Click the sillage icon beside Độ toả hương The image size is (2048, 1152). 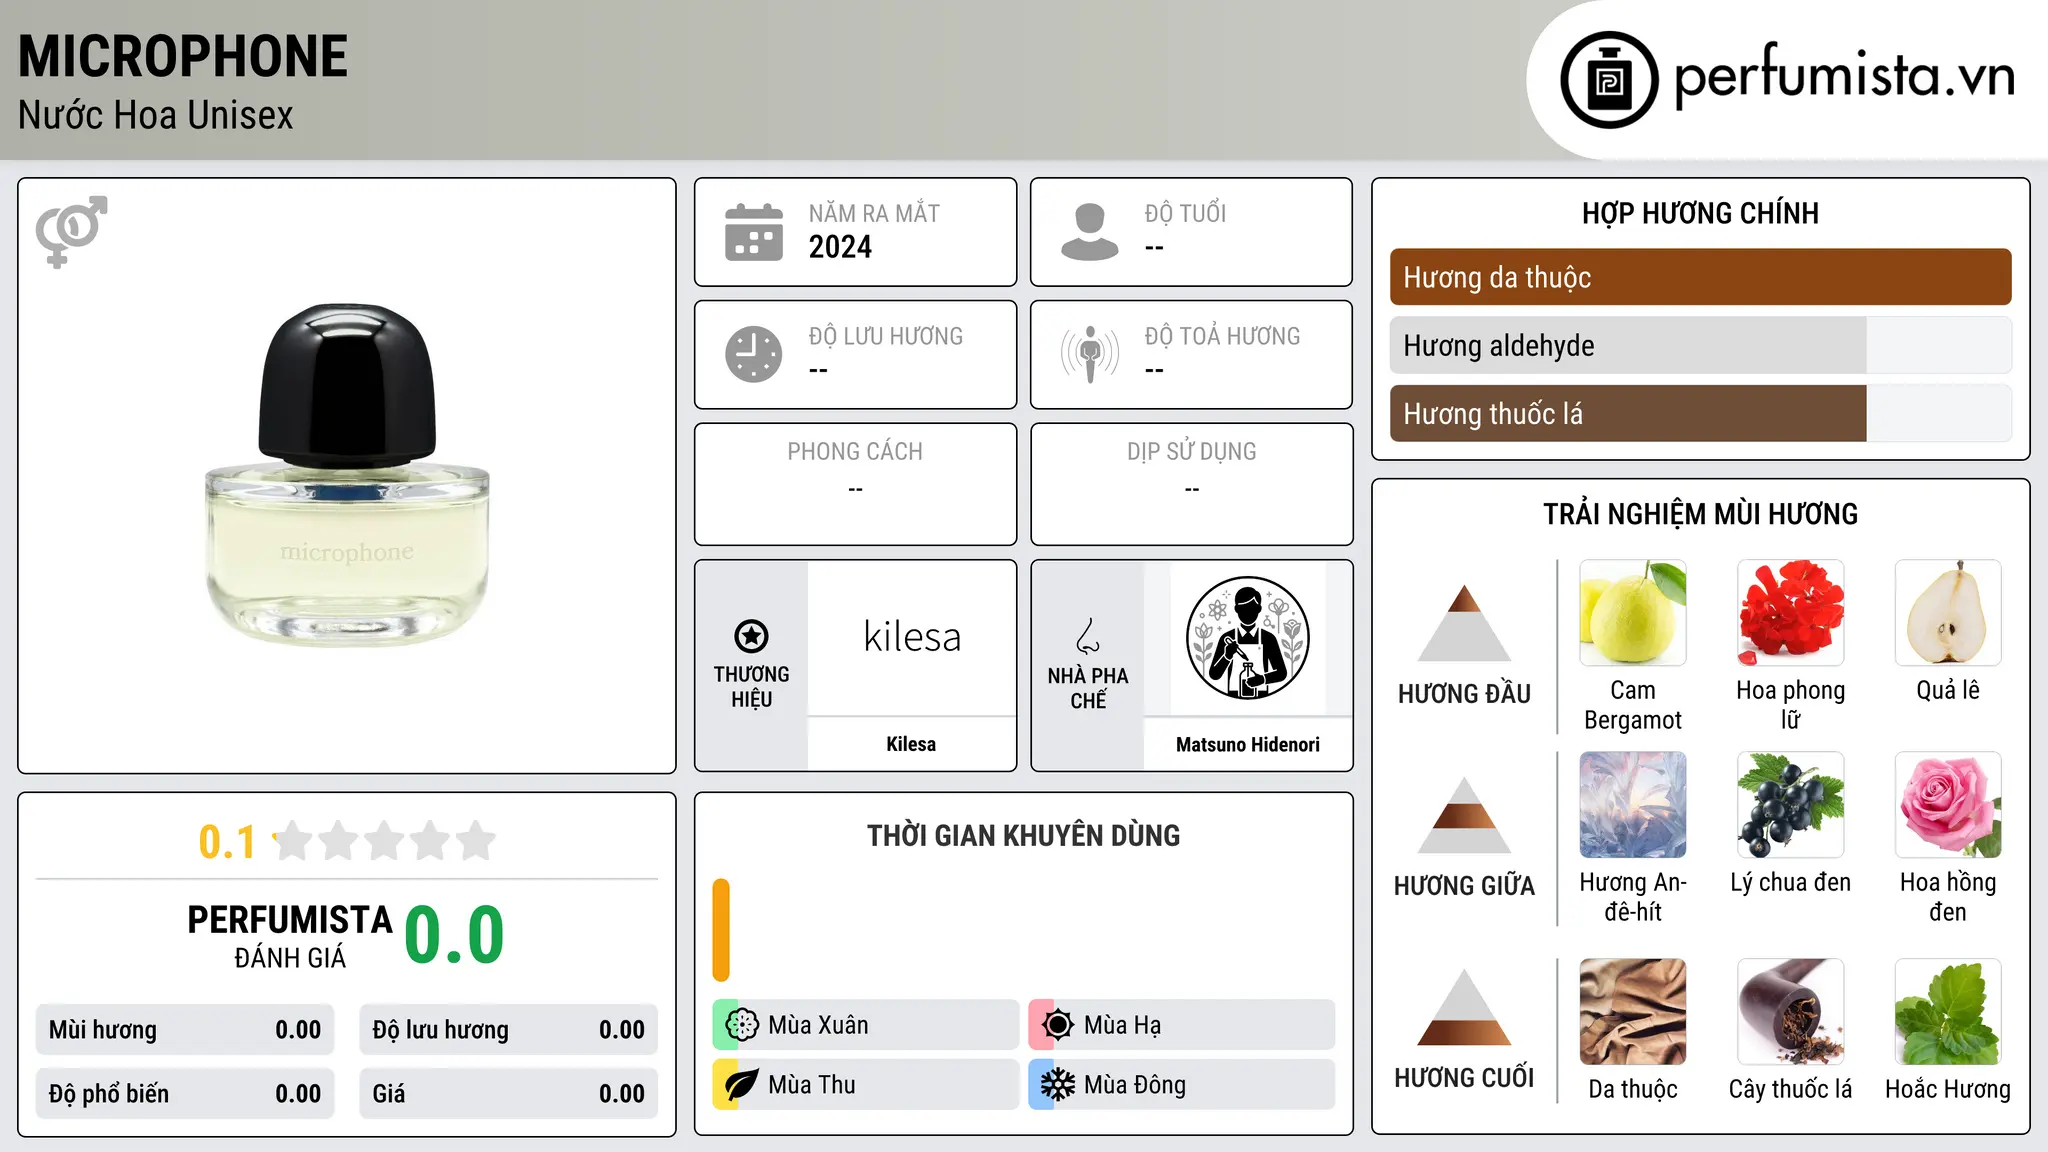click(1090, 354)
